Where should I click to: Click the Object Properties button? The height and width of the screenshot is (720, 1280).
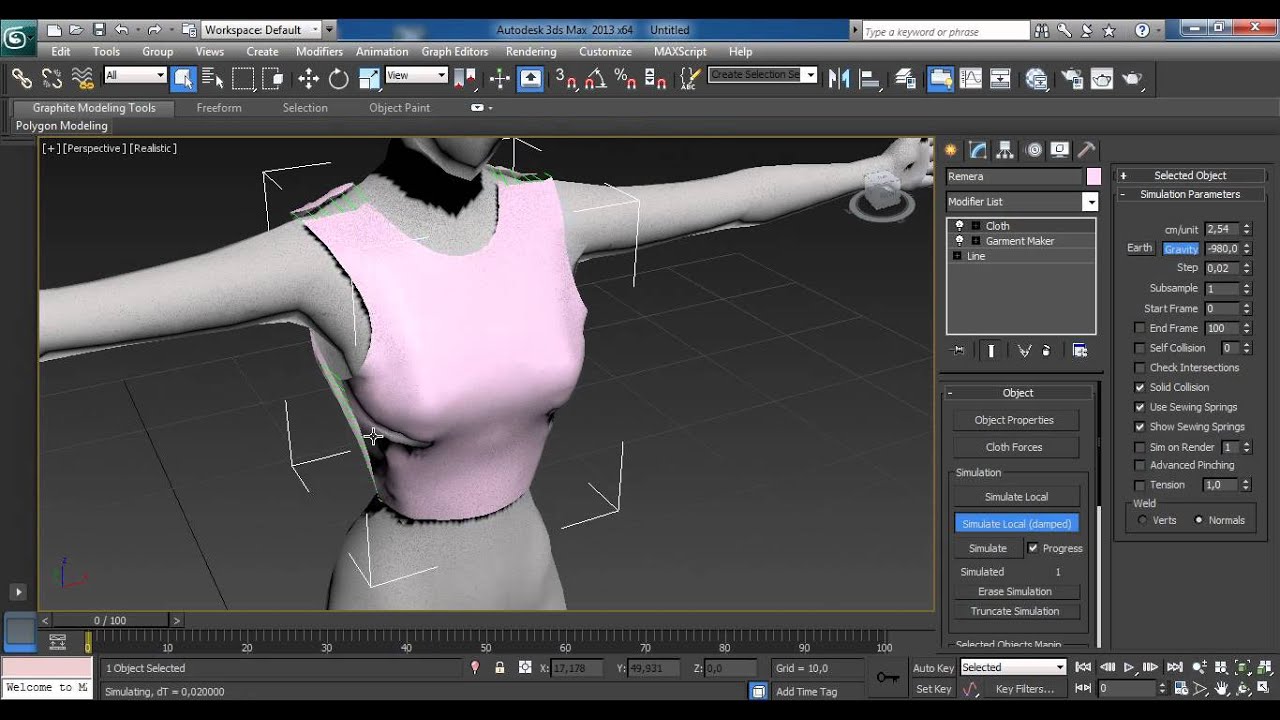click(1014, 420)
